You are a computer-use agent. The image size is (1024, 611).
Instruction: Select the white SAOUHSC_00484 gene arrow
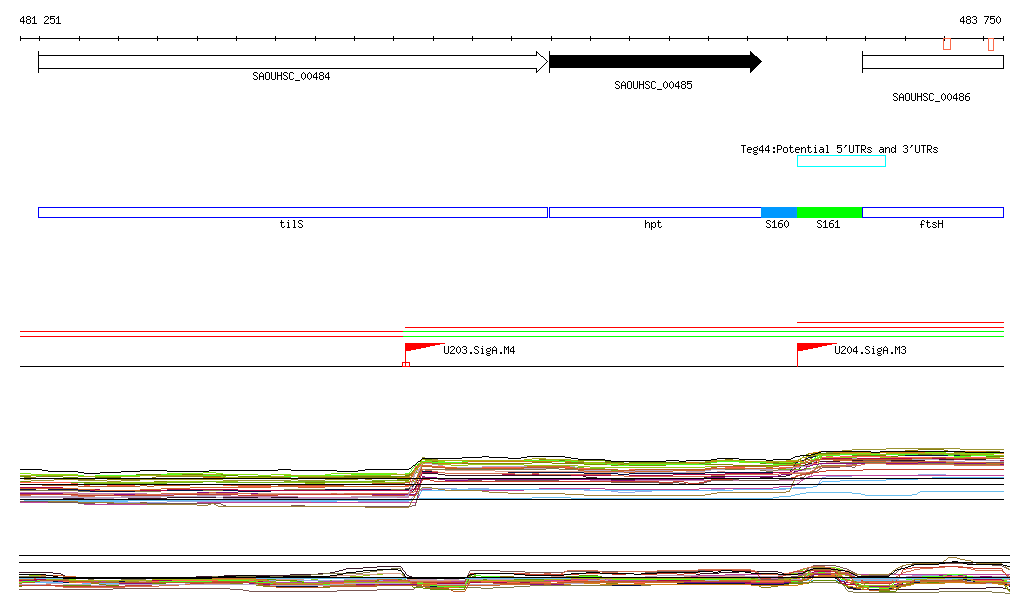coord(292,62)
